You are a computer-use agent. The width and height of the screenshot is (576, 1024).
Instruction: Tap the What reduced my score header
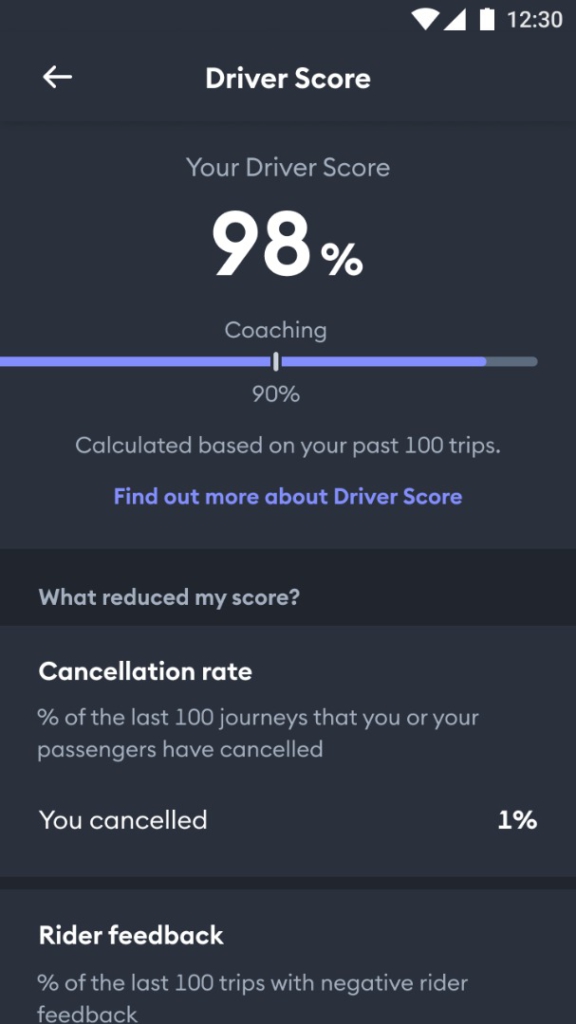(x=169, y=597)
